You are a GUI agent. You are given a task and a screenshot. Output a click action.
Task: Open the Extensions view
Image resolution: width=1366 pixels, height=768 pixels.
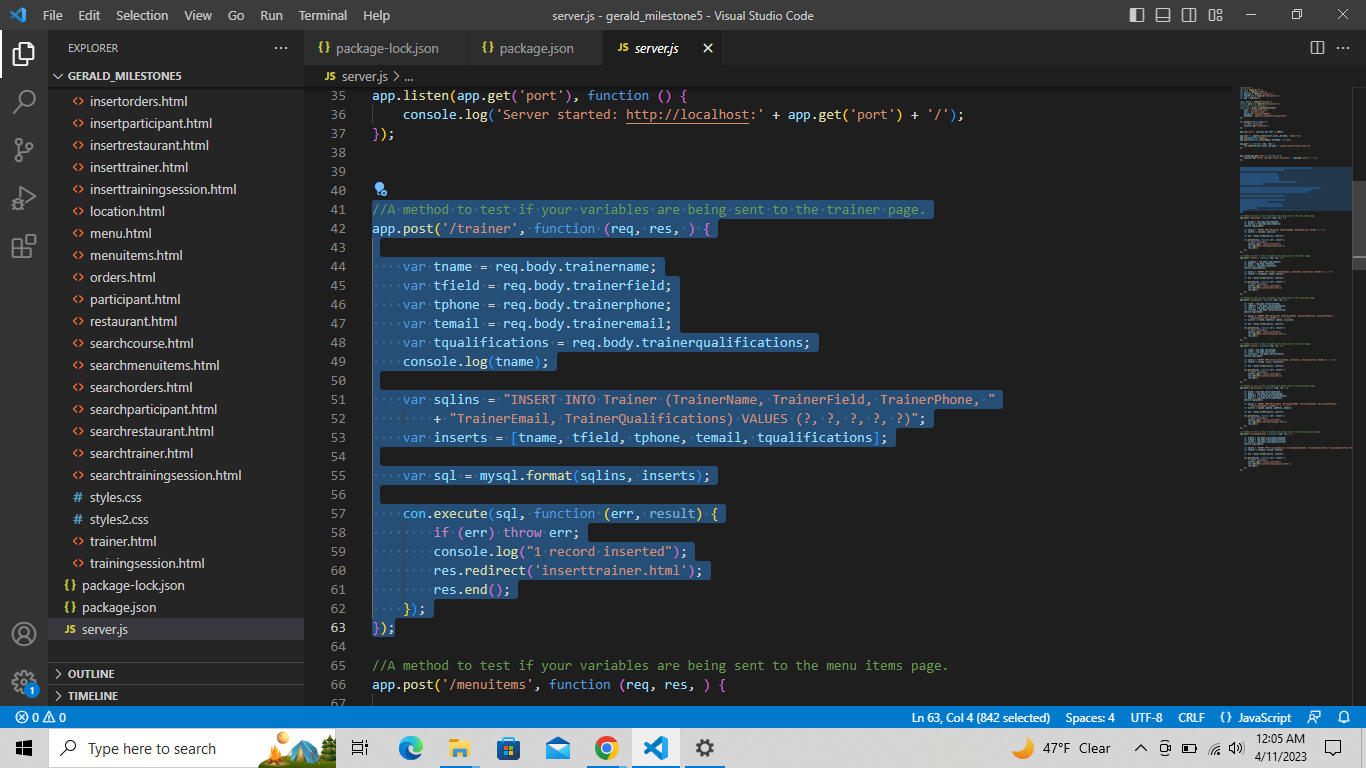pos(24,247)
